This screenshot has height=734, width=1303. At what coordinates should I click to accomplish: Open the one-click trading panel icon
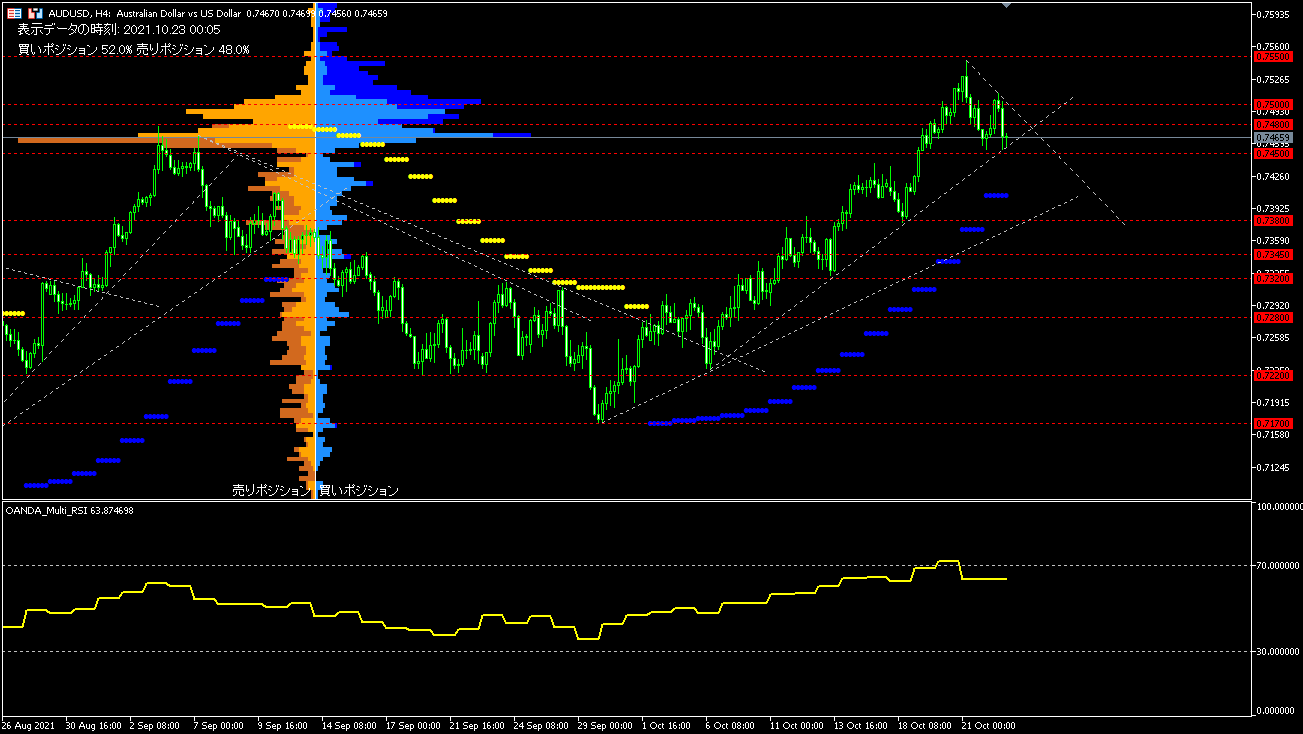tap(35, 13)
